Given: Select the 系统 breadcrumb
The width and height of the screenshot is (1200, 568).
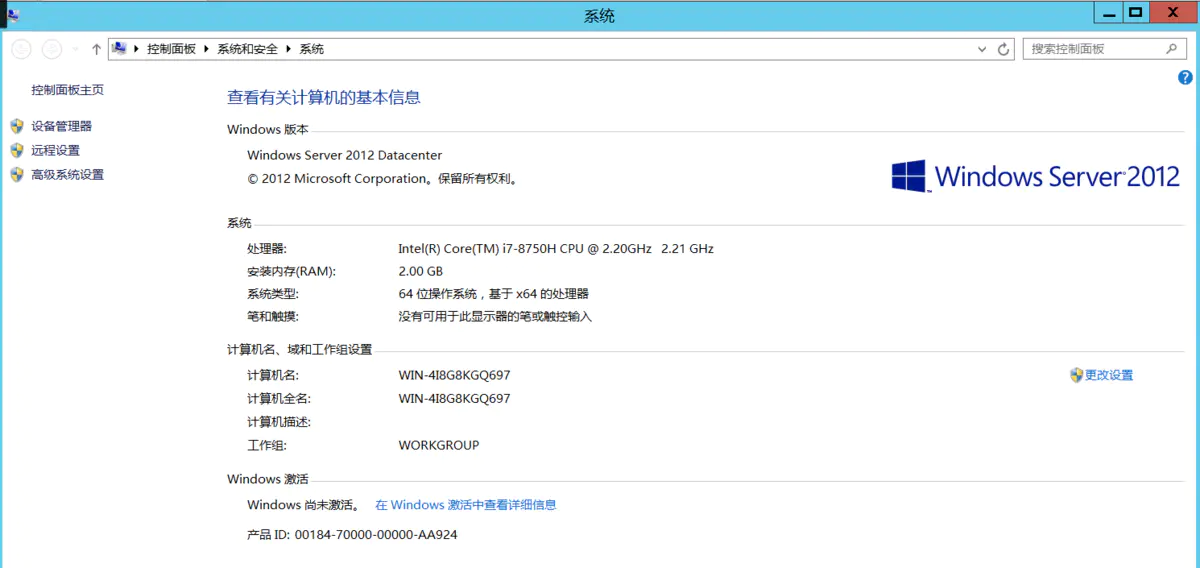Looking at the screenshot, I should pyautogui.click(x=312, y=48).
